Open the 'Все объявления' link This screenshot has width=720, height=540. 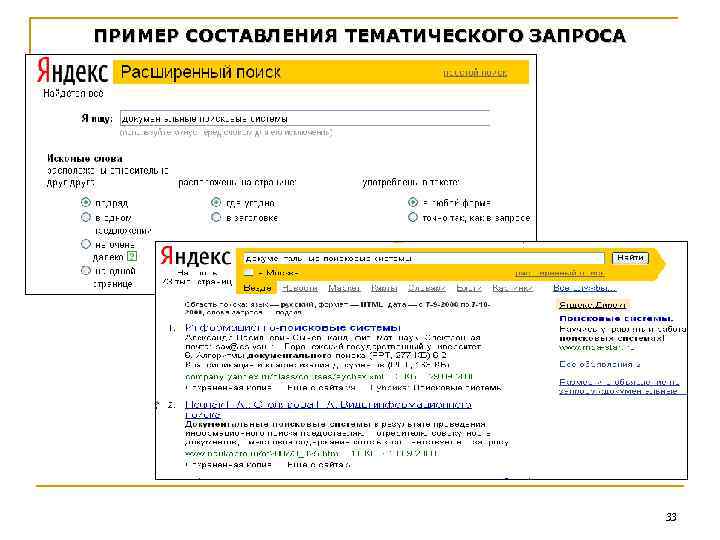pos(599,364)
